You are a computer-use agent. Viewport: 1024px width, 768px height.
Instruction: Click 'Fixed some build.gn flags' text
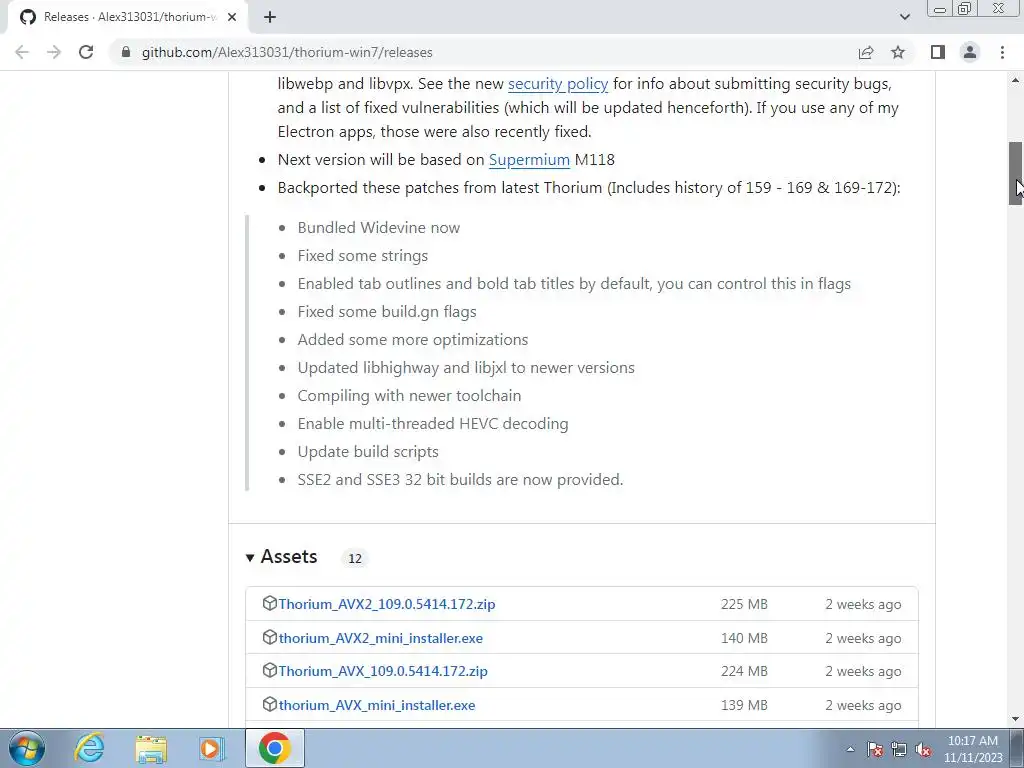tap(387, 312)
